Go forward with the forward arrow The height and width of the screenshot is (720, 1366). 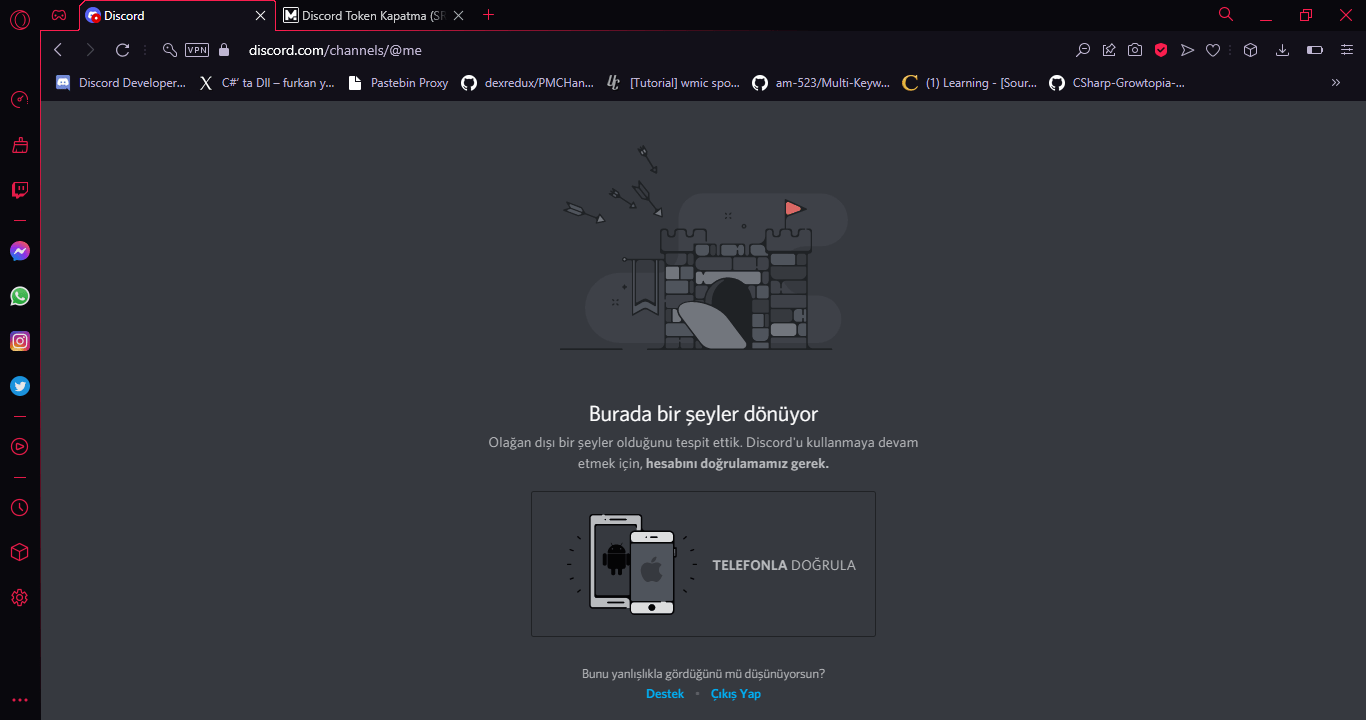point(90,50)
